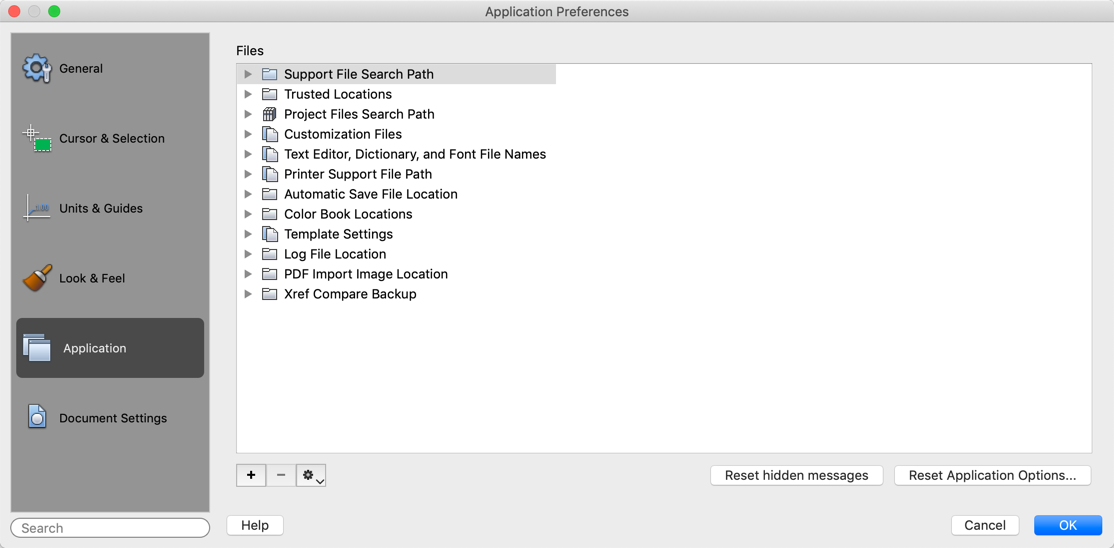Select the Template Settings tree item
The width and height of the screenshot is (1114, 548).
tap(338, 234)
